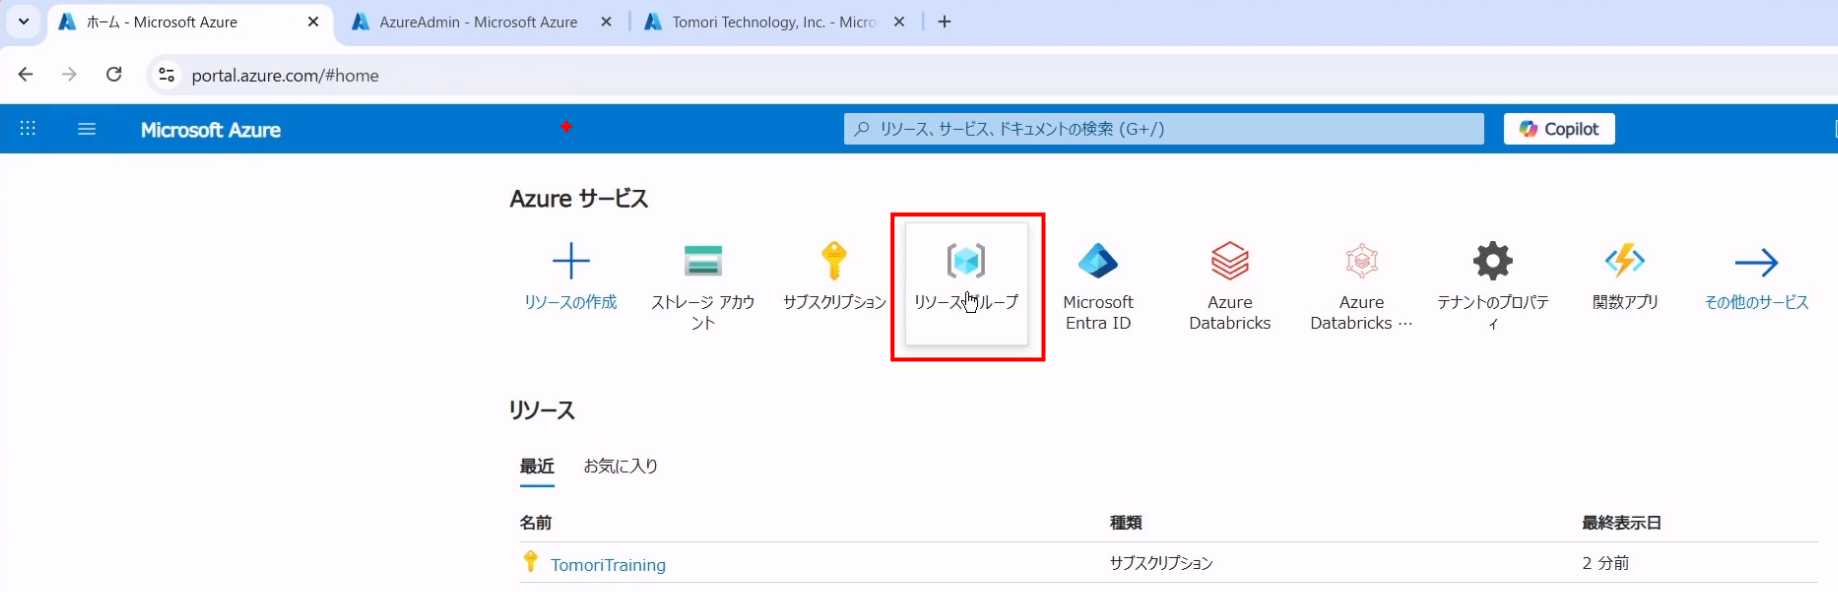Switch to the Tomori Technology browser tab

click(773, 22)
